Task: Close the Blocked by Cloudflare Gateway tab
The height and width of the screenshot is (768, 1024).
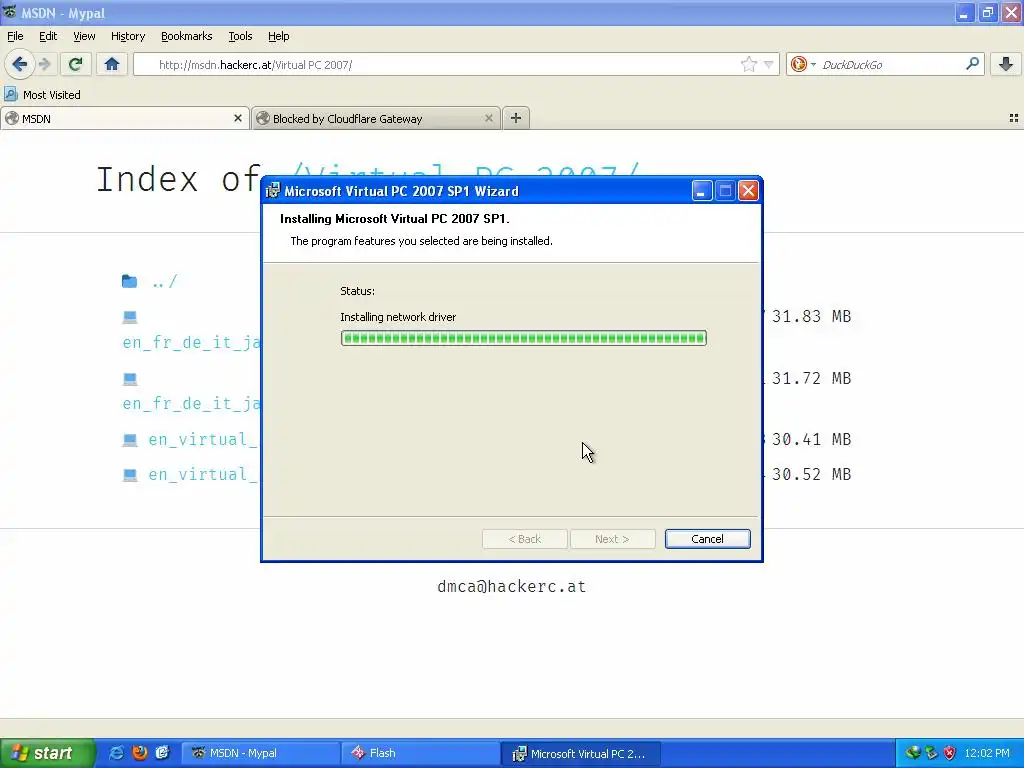Action: point(488,118)
